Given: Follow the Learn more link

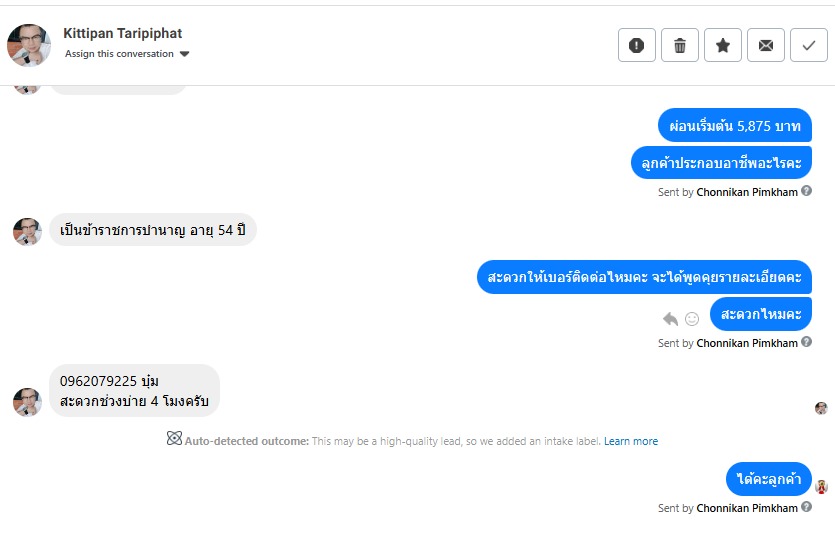Looking at the screenshot, I should [x=631, y=441].
